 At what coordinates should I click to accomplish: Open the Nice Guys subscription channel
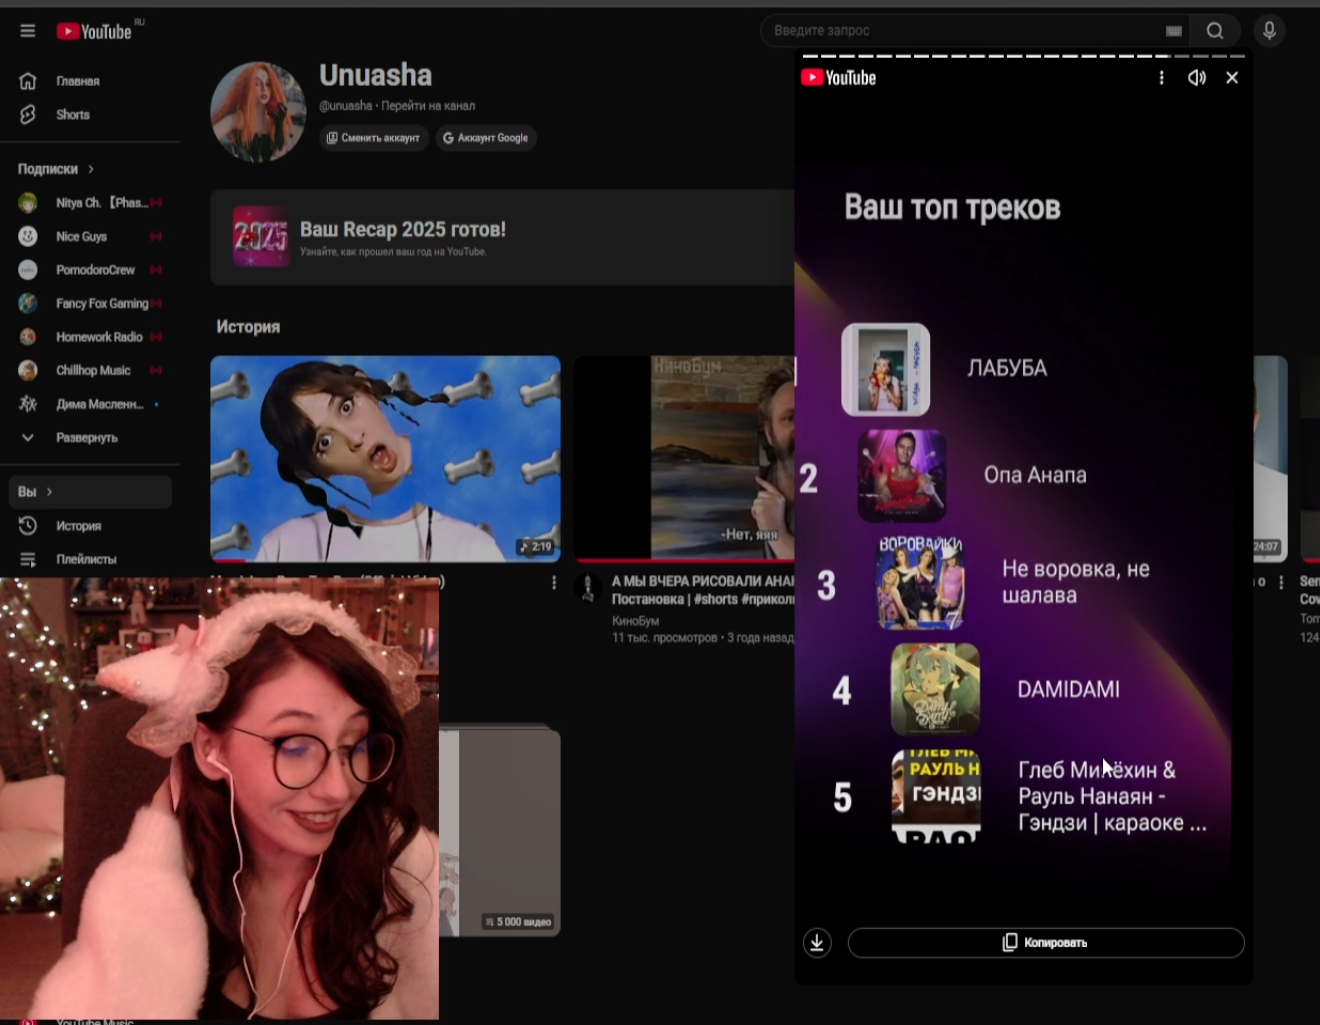[x=90, y=237]
